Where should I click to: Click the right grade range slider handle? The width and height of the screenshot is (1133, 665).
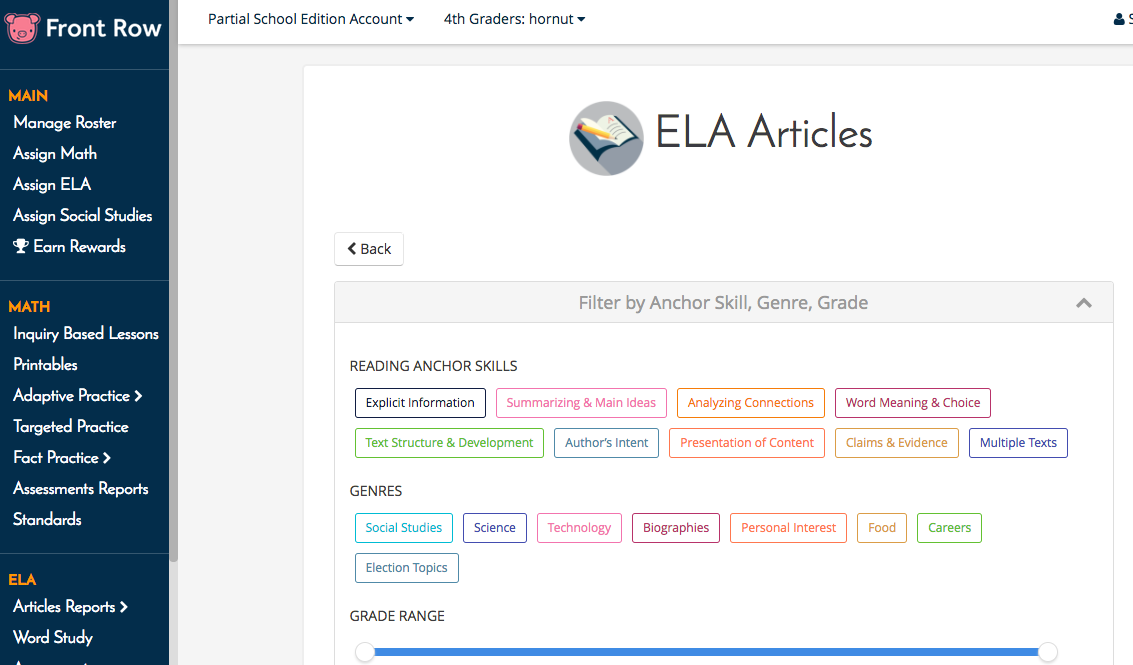tap(1048, 652)
